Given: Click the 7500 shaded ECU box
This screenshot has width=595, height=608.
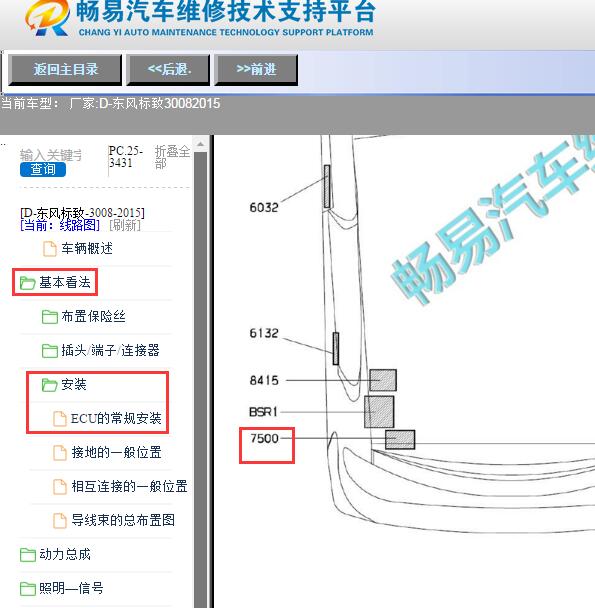Looking at the screenshot, I should (x=400, y=440).
